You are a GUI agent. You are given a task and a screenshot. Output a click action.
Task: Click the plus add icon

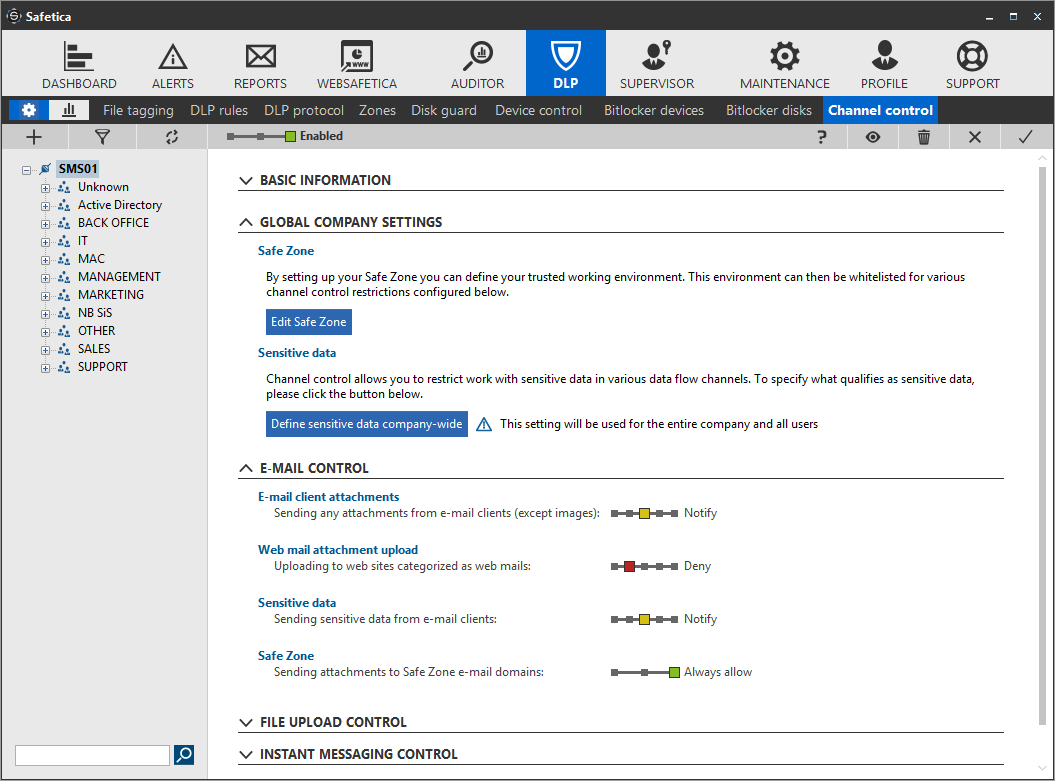[x=34, y=137]
